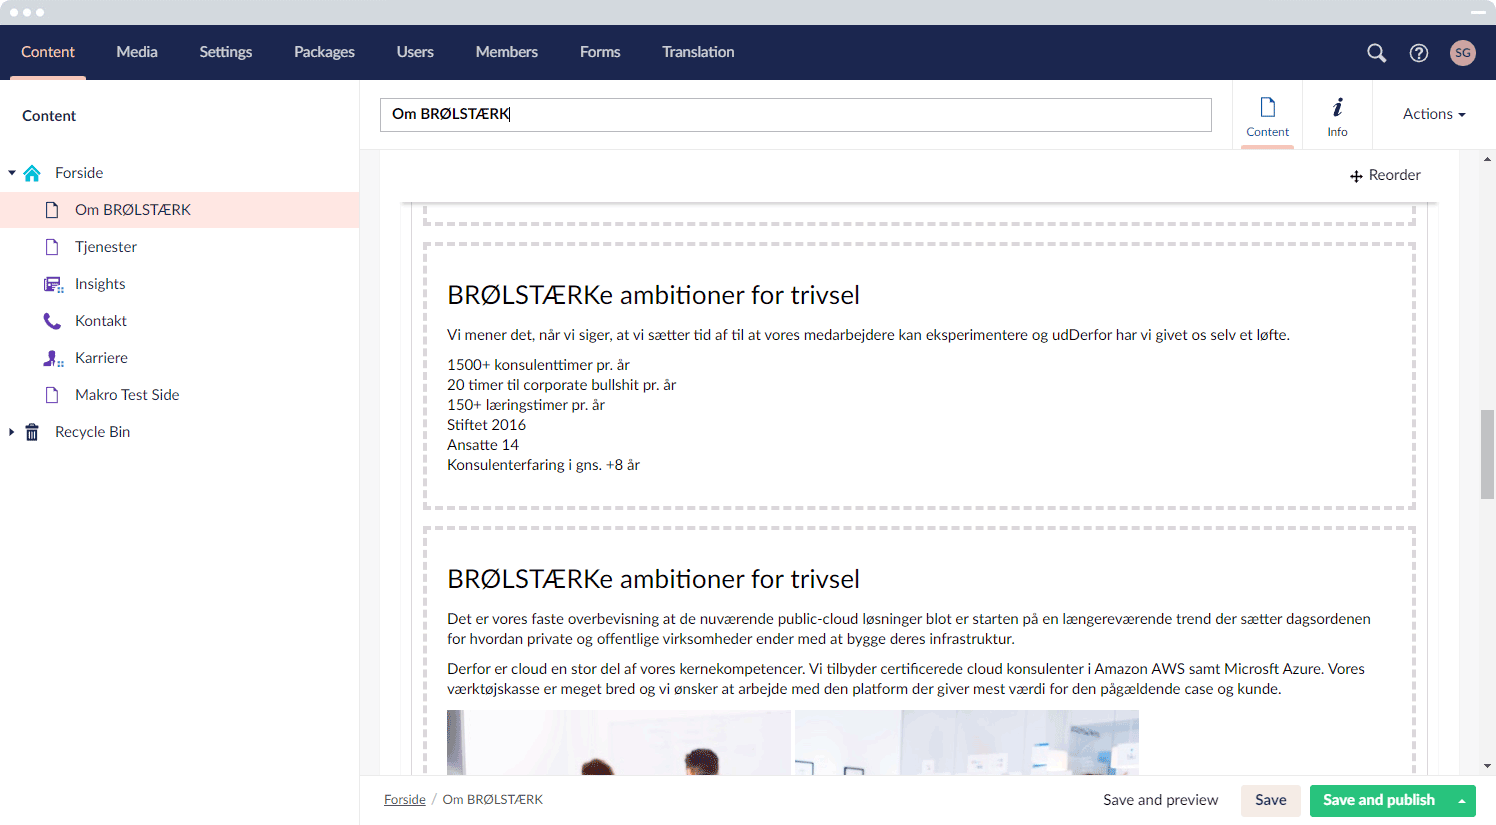Expand the Recycle Bin node
Screen dimensions: 1496x825
coord(10,431)
